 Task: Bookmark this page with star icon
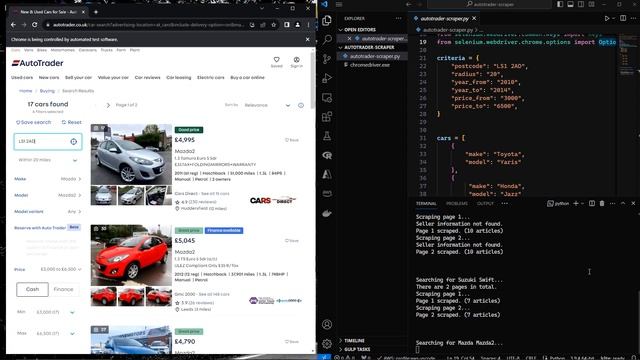point(273,25)
